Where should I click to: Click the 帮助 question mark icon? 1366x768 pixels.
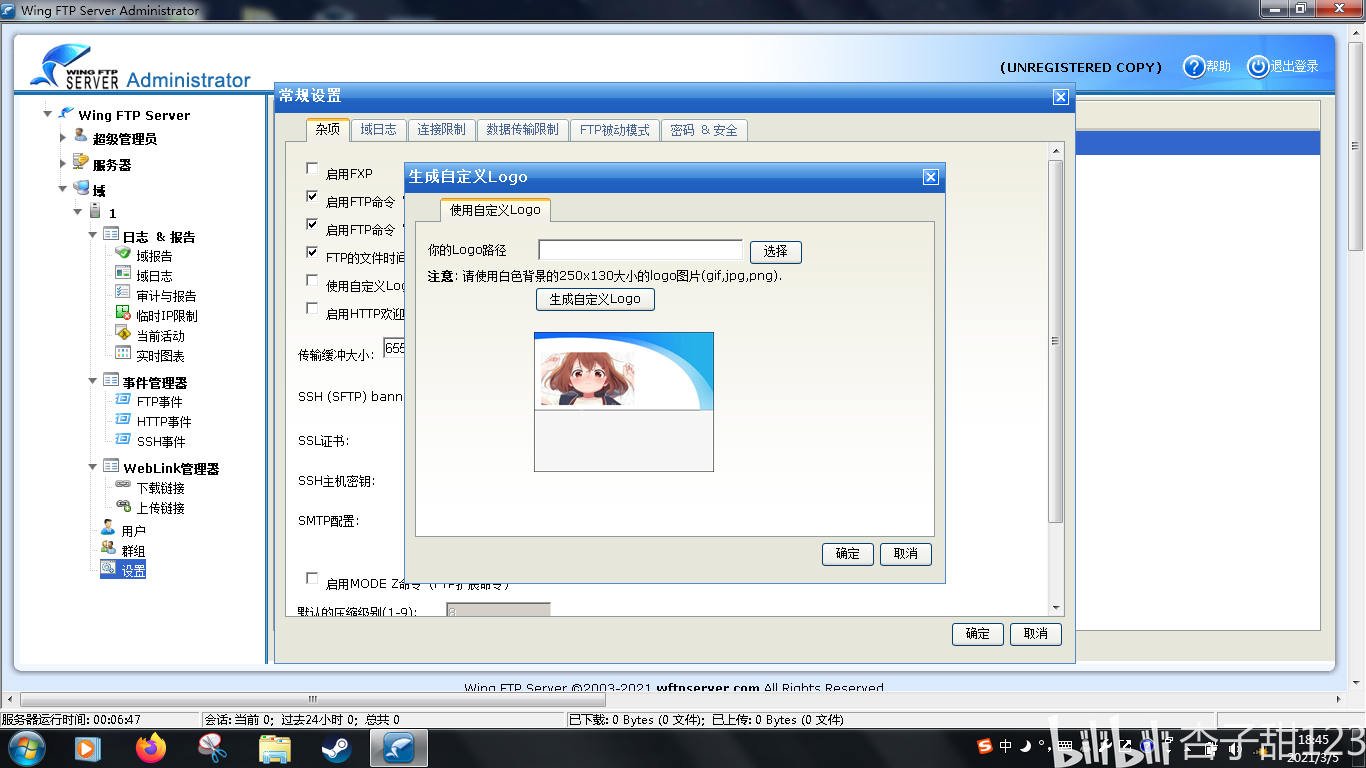(1194, 67)
